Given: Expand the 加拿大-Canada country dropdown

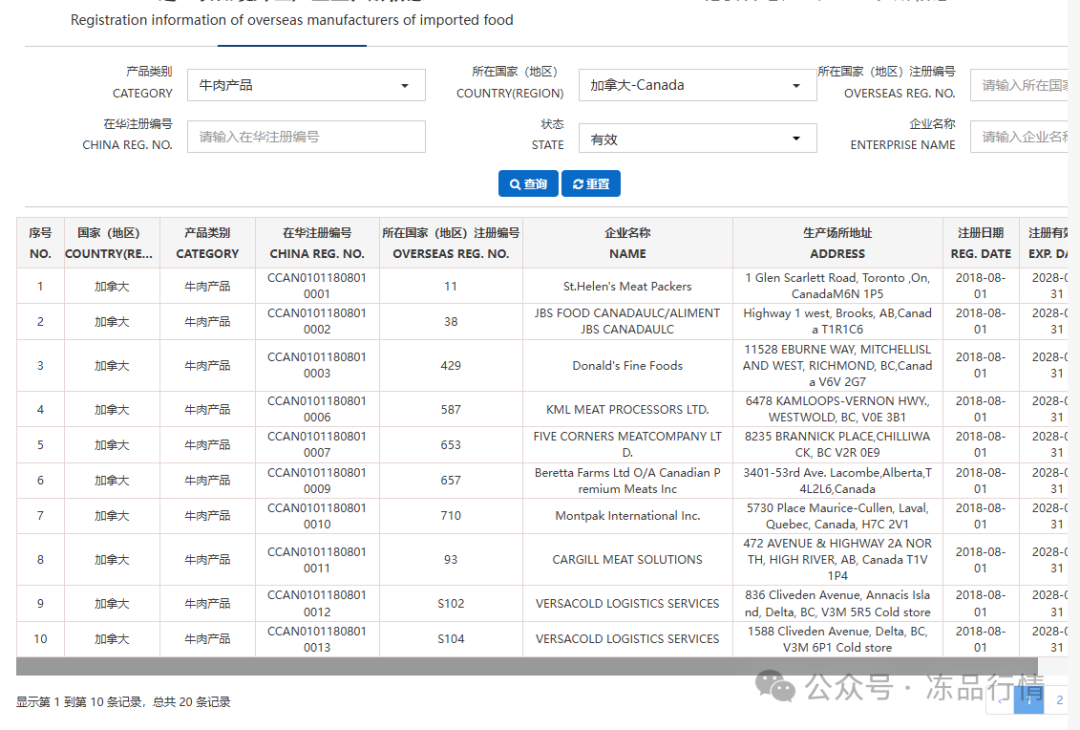Looking at the screenshot, I should (697, 85).
